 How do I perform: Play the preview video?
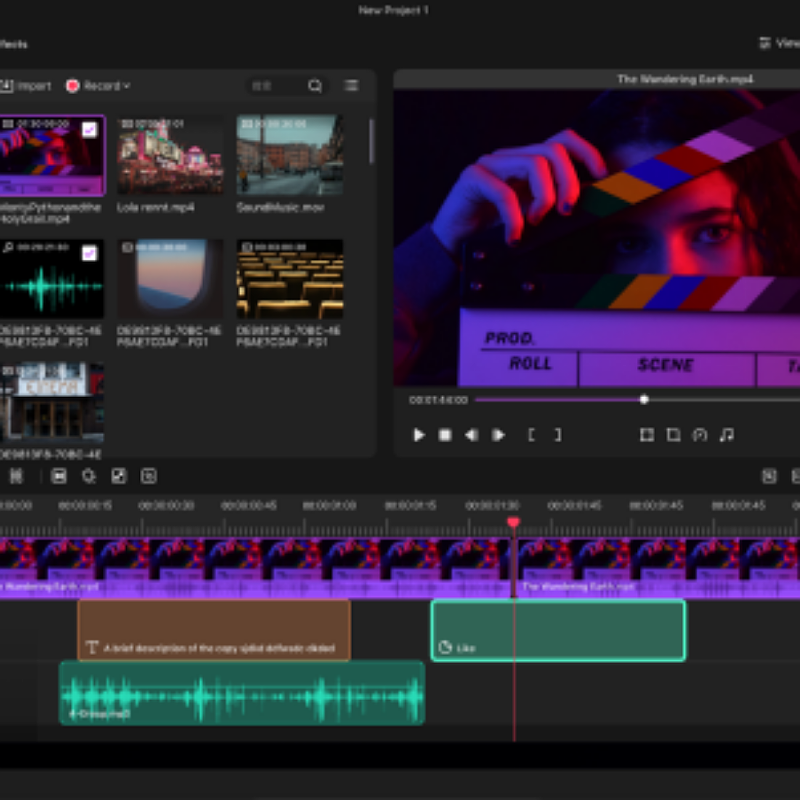[419, 435]
